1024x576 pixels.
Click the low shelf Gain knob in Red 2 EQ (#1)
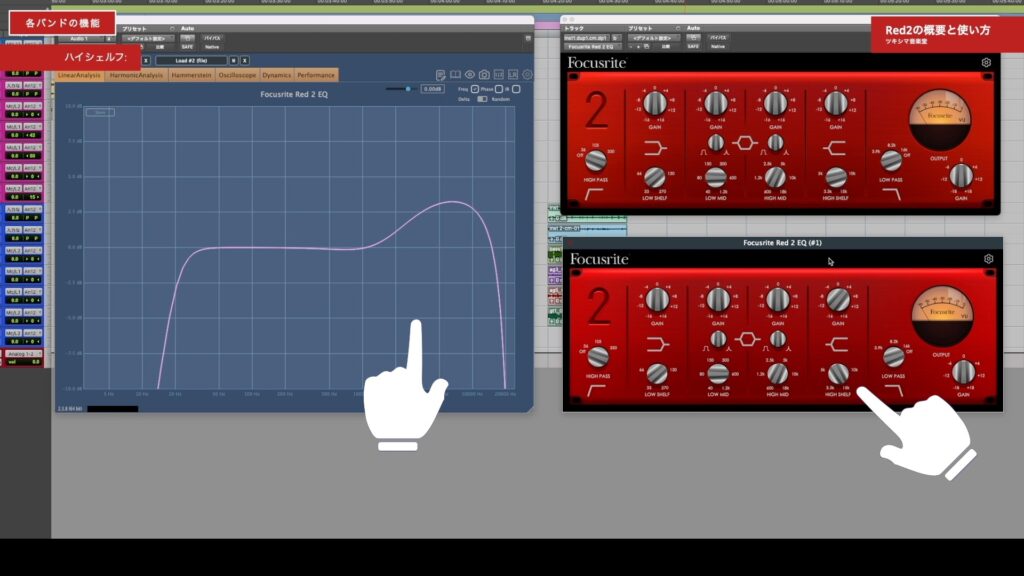[x=658, y=300]
